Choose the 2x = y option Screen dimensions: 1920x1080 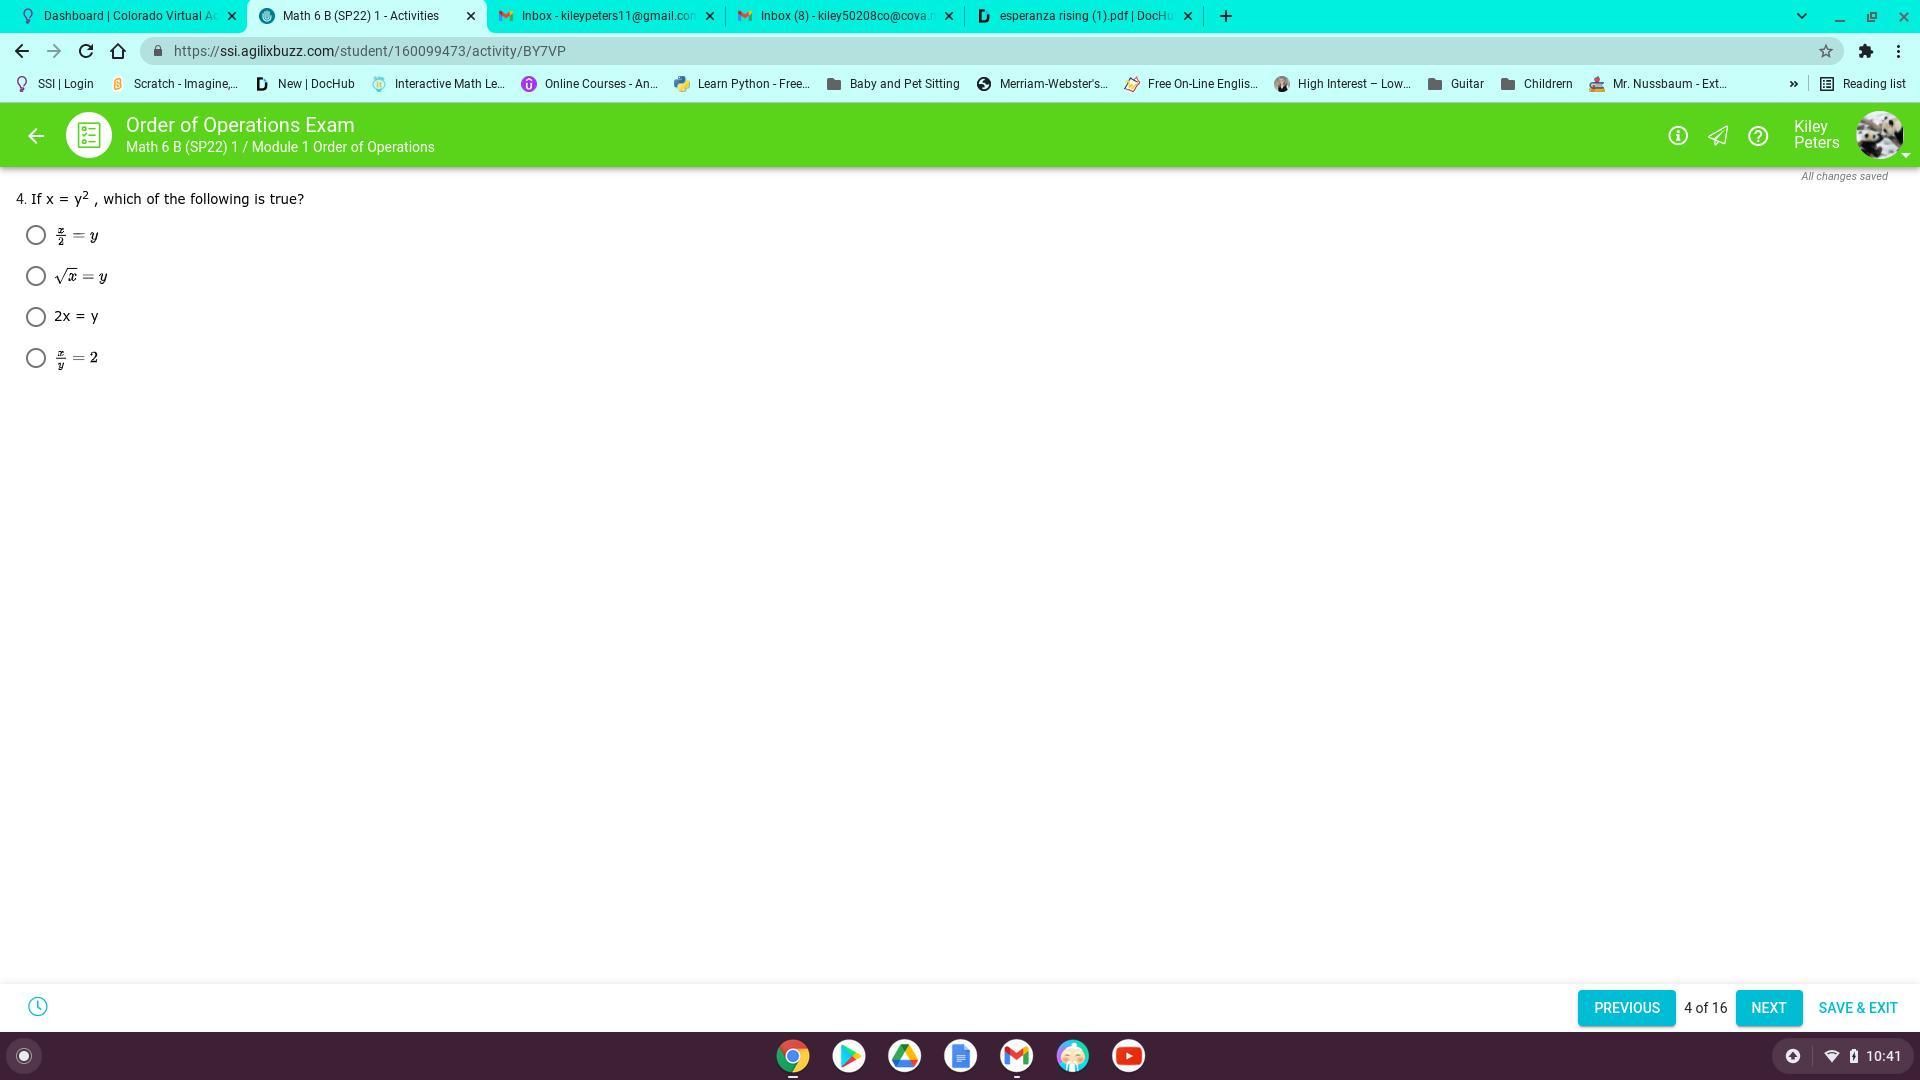pyautogui.click(x=36, y=317)
